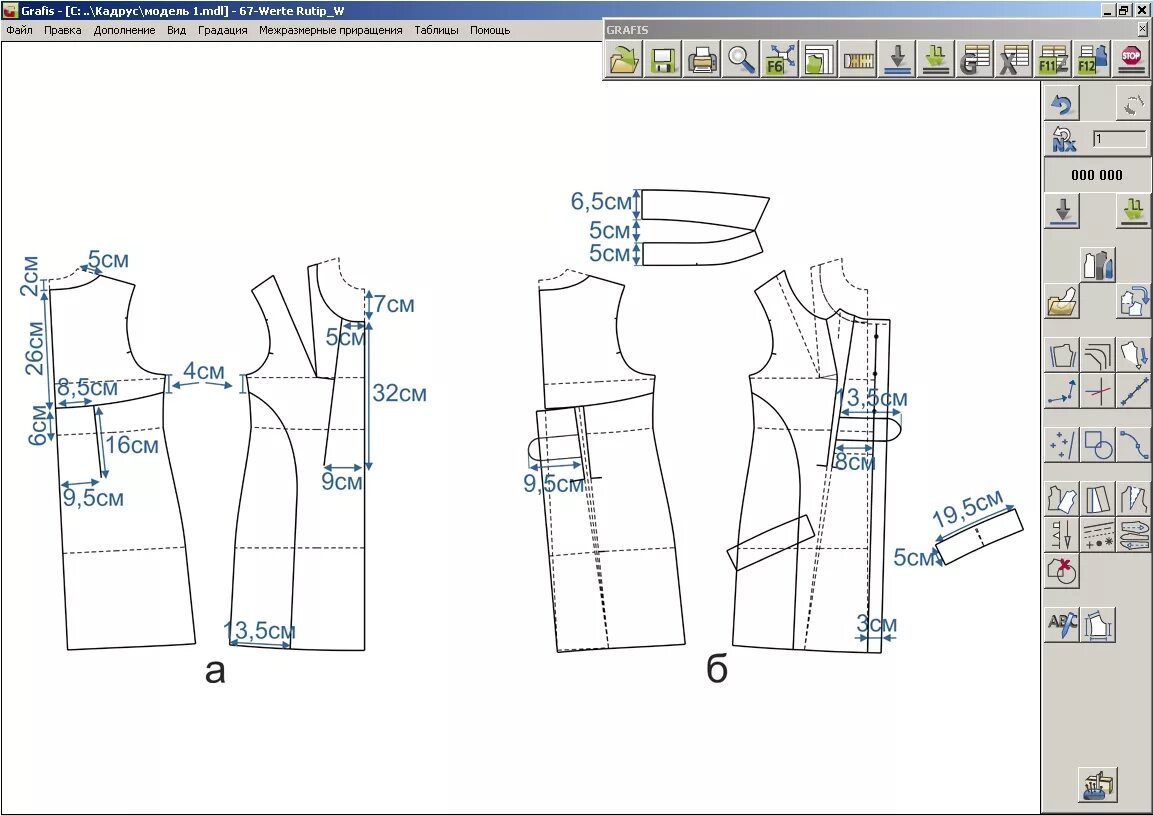Click the 6,5см collar dimension label
The image size is (1153, 816).
point(601,201)
